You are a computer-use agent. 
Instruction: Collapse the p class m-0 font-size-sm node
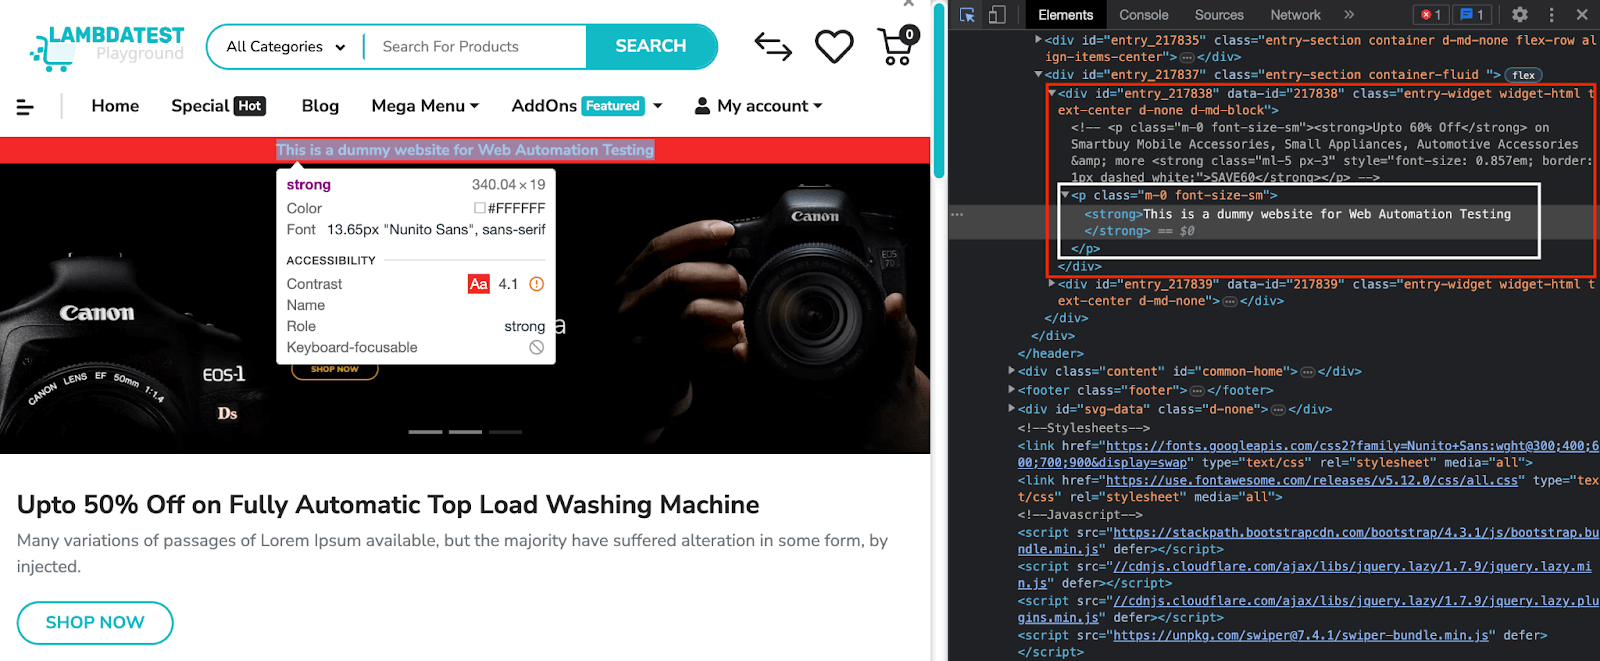point(1065,195)
